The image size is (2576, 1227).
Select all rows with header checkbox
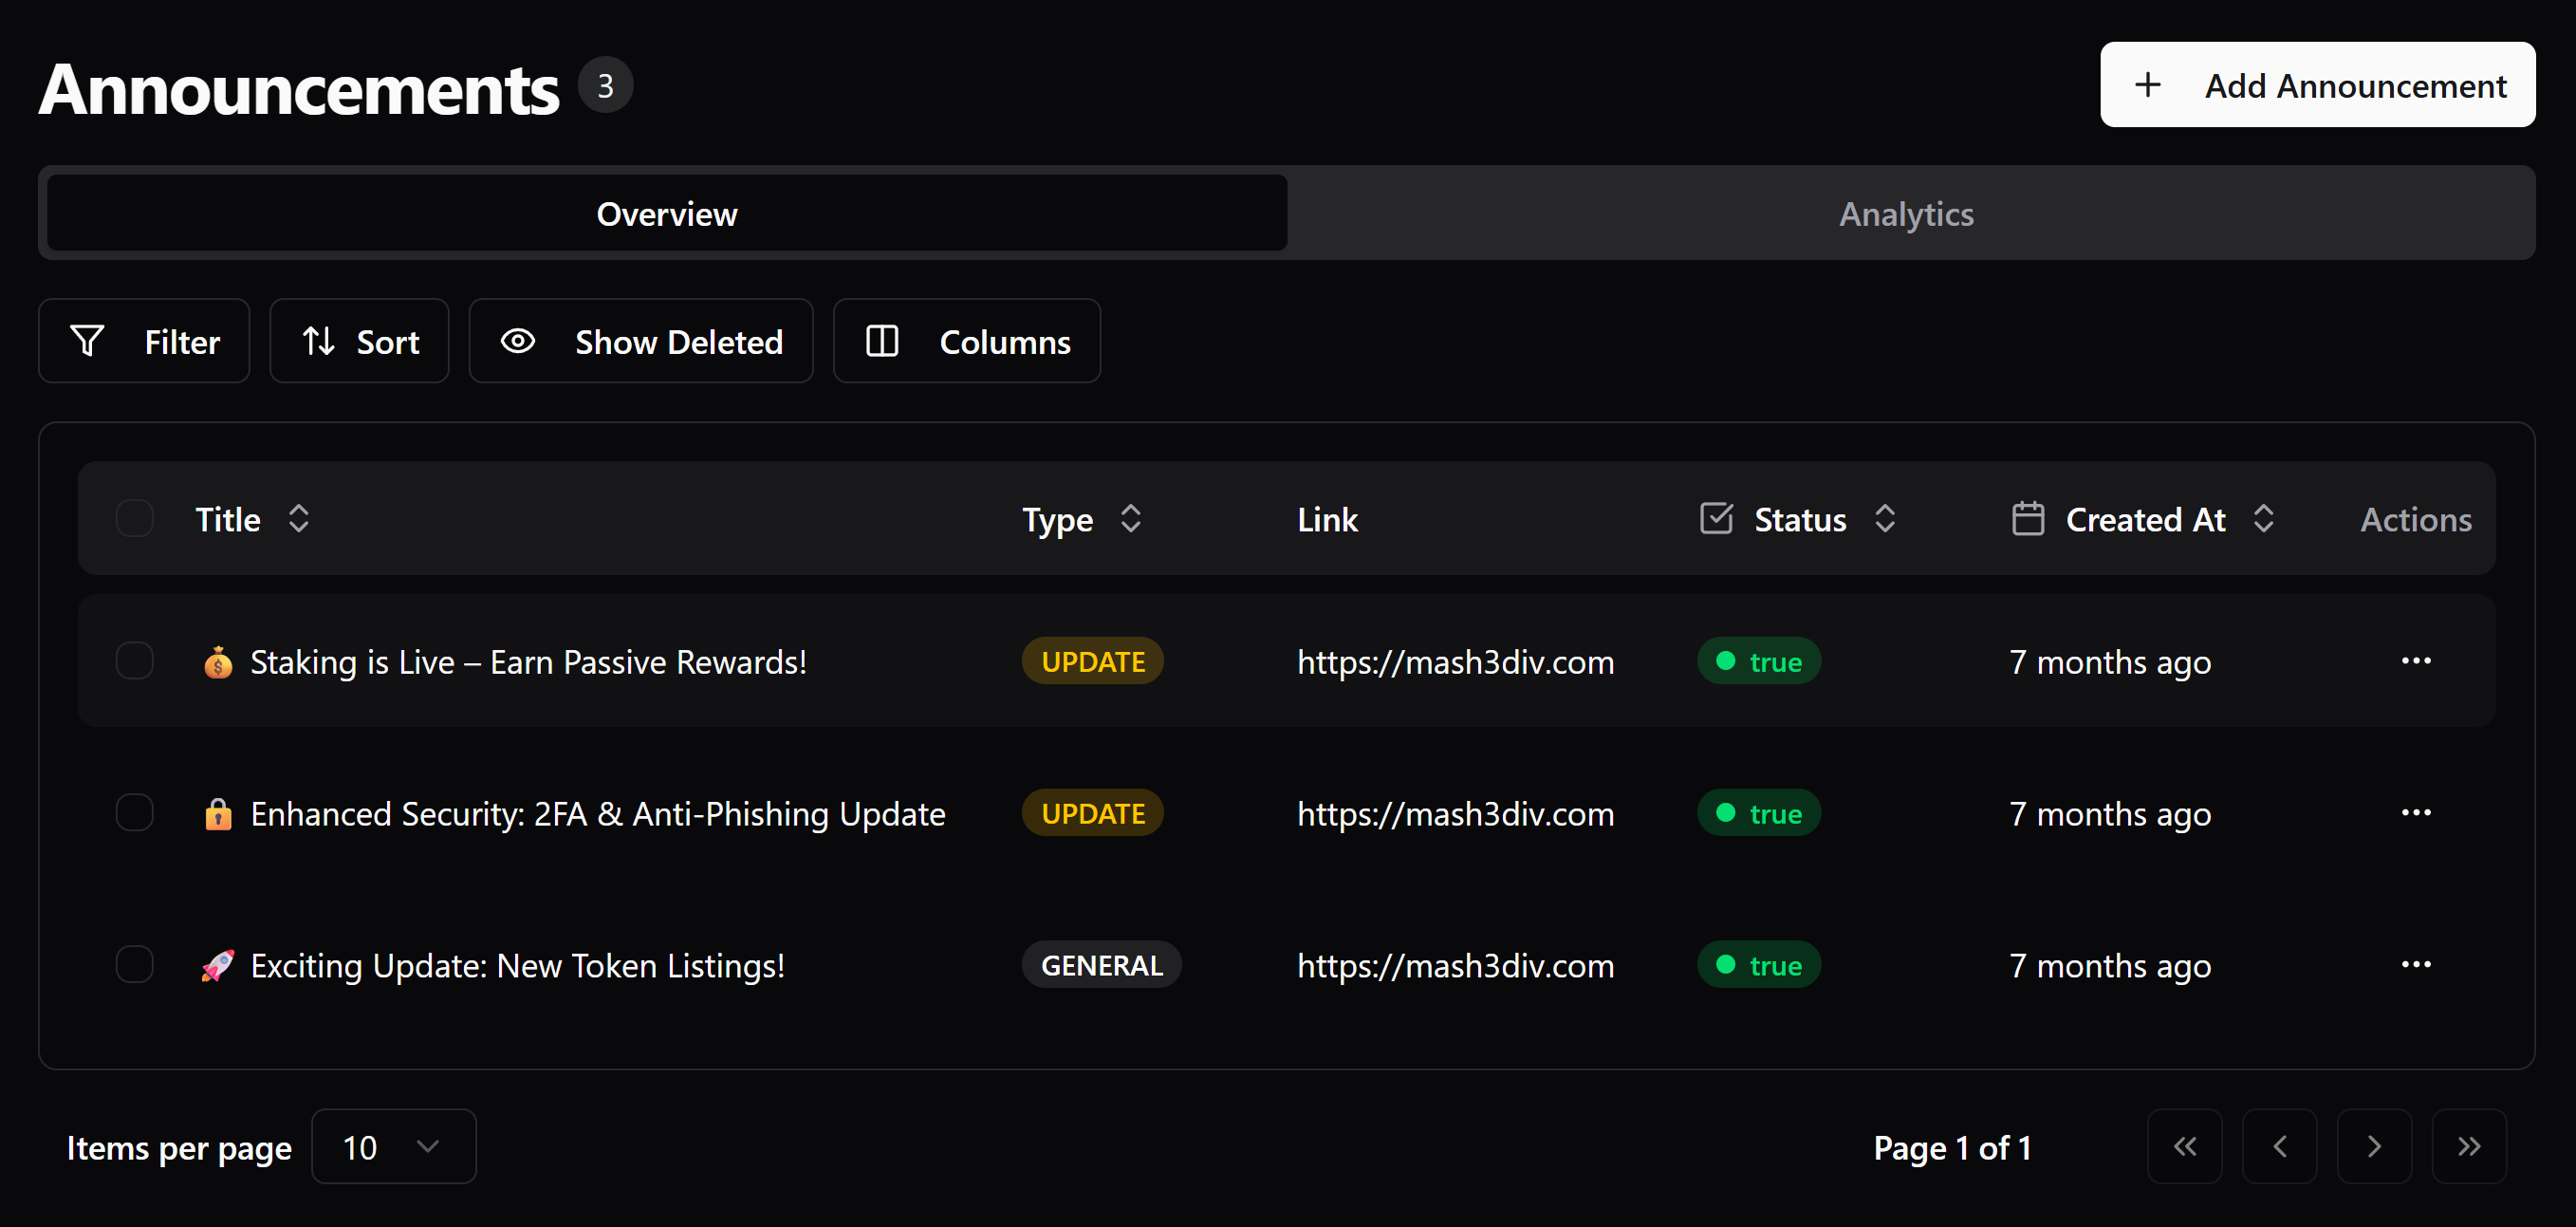point(134,518)
